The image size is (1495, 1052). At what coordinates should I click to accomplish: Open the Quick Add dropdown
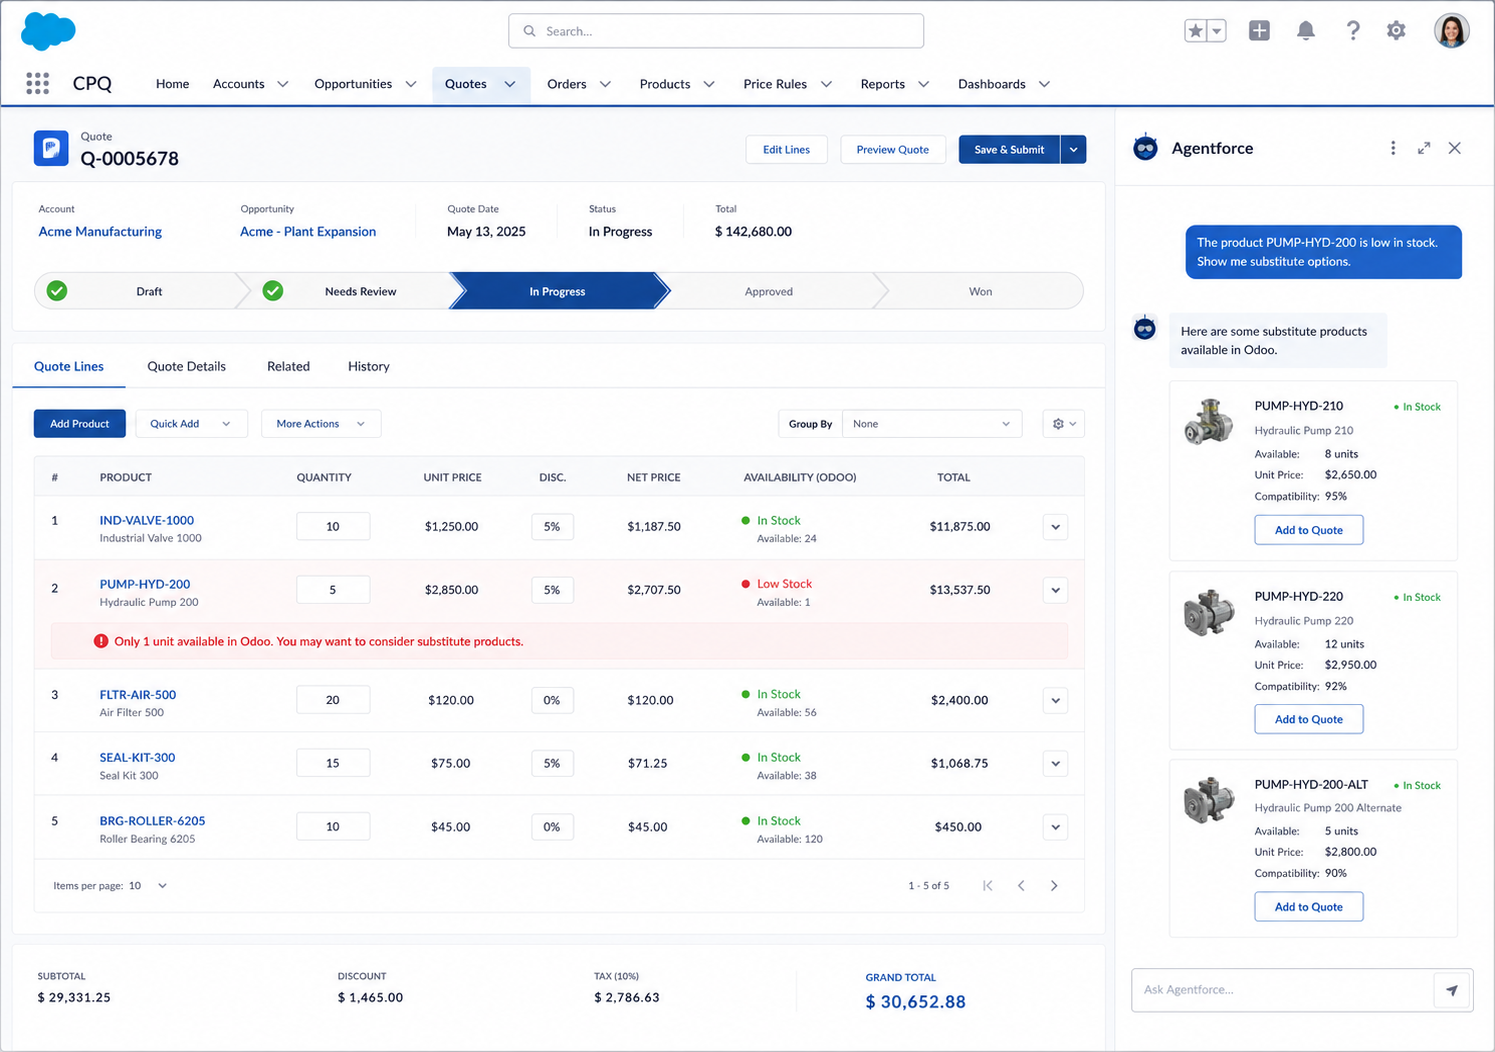191,424
